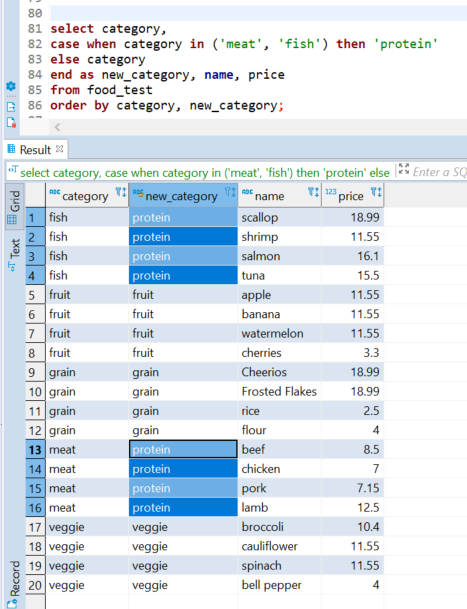Open the price column filter/sort dropdown
This screenshot has height=609, width=467.
[x=376, y=192]
